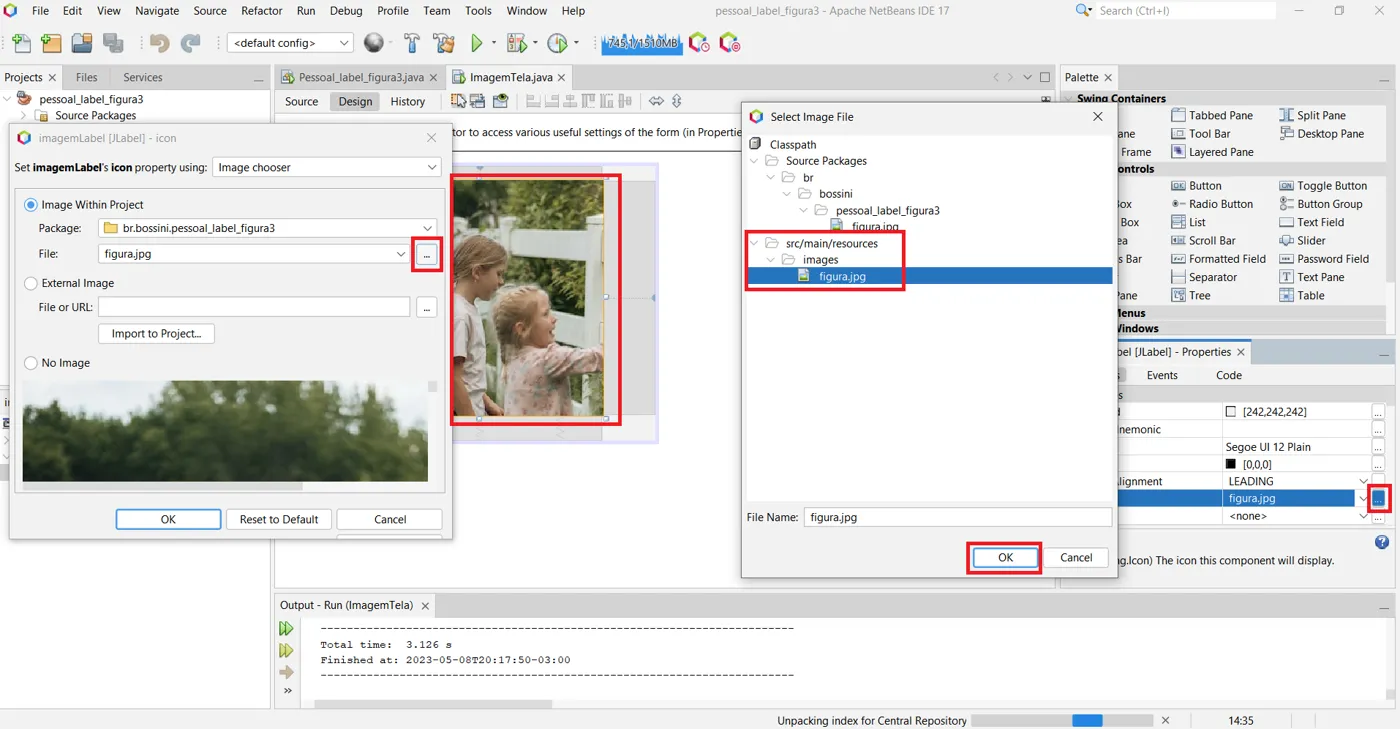This screenshot has width=1400, height=729.
Task: Click the [242,242,242] color swatch in Properties
Action: click(1231, 412)
